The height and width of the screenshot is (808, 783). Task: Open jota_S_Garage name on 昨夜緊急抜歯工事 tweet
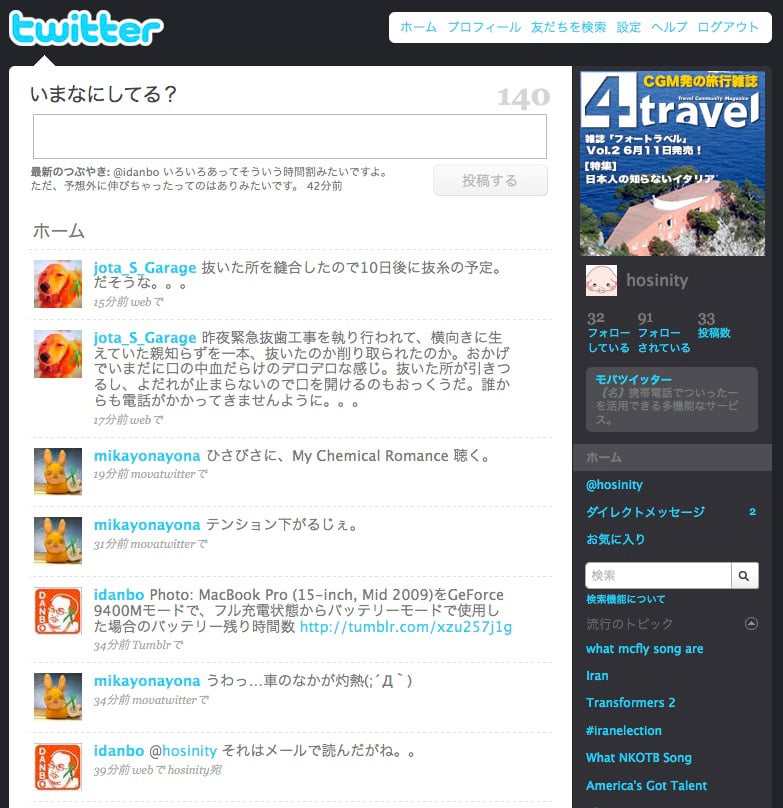point(145,338)
